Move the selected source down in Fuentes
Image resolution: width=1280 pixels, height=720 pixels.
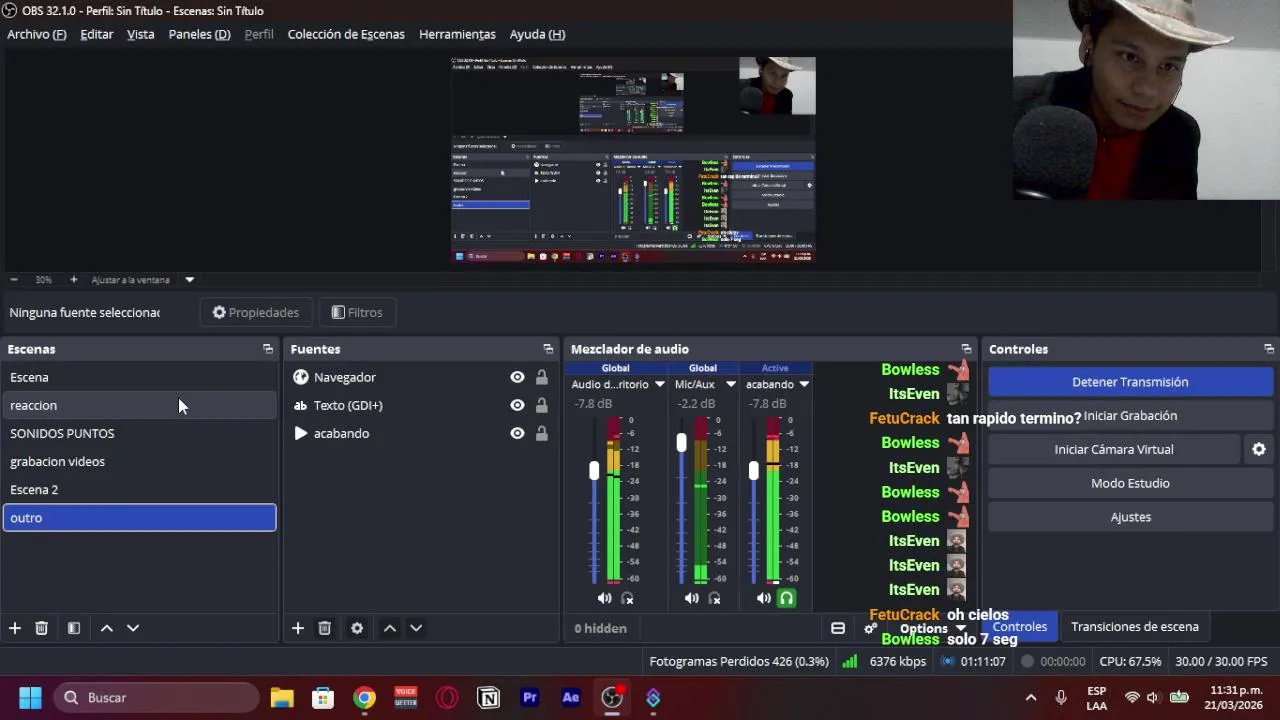(416, 628)
